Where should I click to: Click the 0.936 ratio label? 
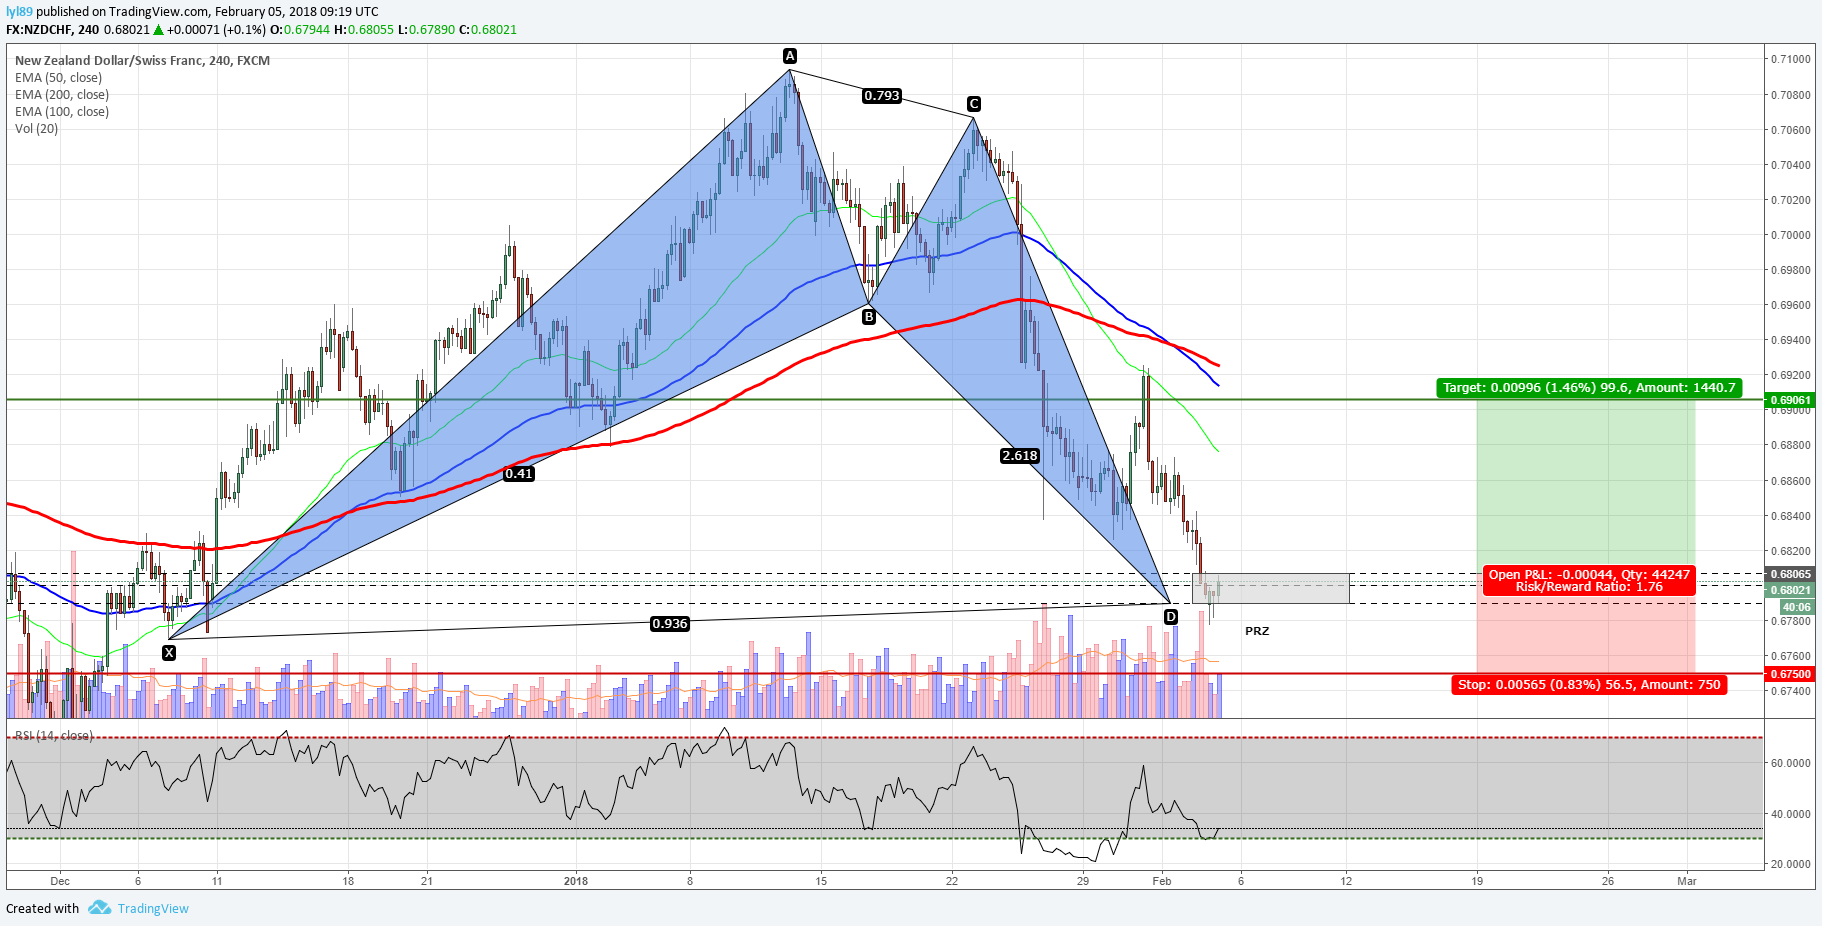670,624
